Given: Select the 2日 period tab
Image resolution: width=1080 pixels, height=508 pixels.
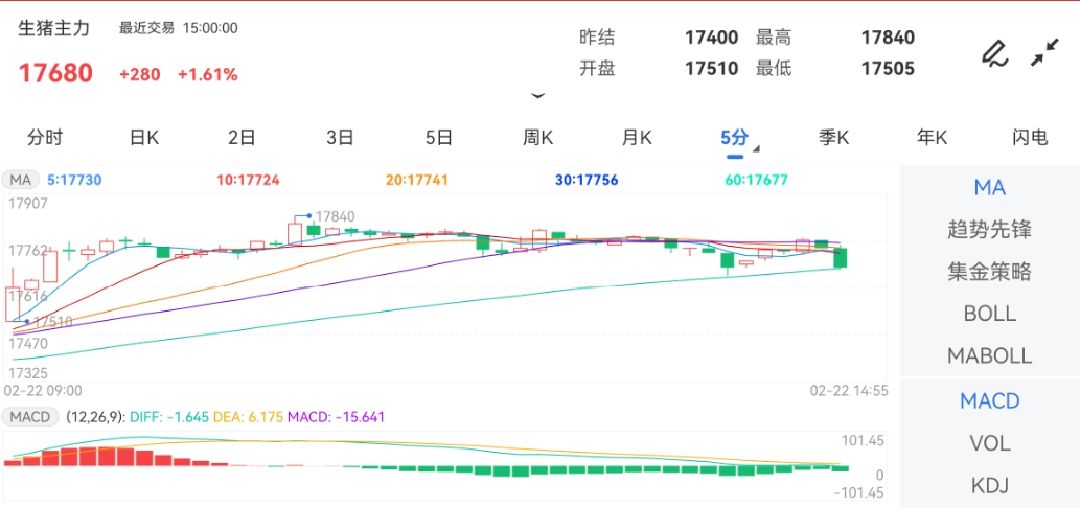Looking at the screenshot, I should 242,138.
